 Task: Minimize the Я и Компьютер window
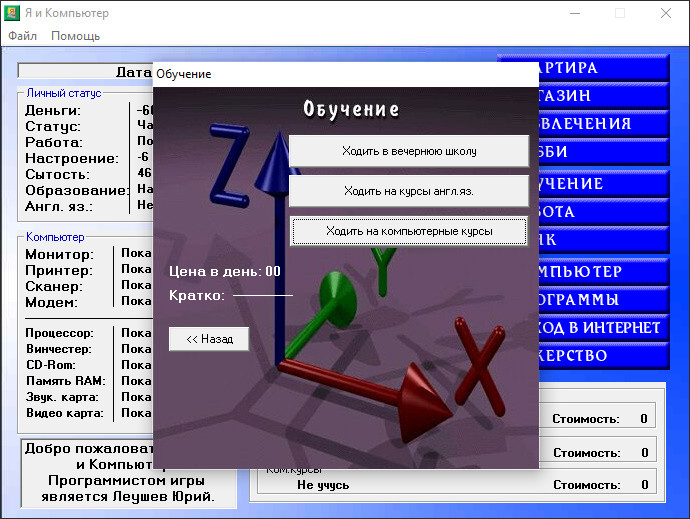pyautogui.click(x=574, y=13)
